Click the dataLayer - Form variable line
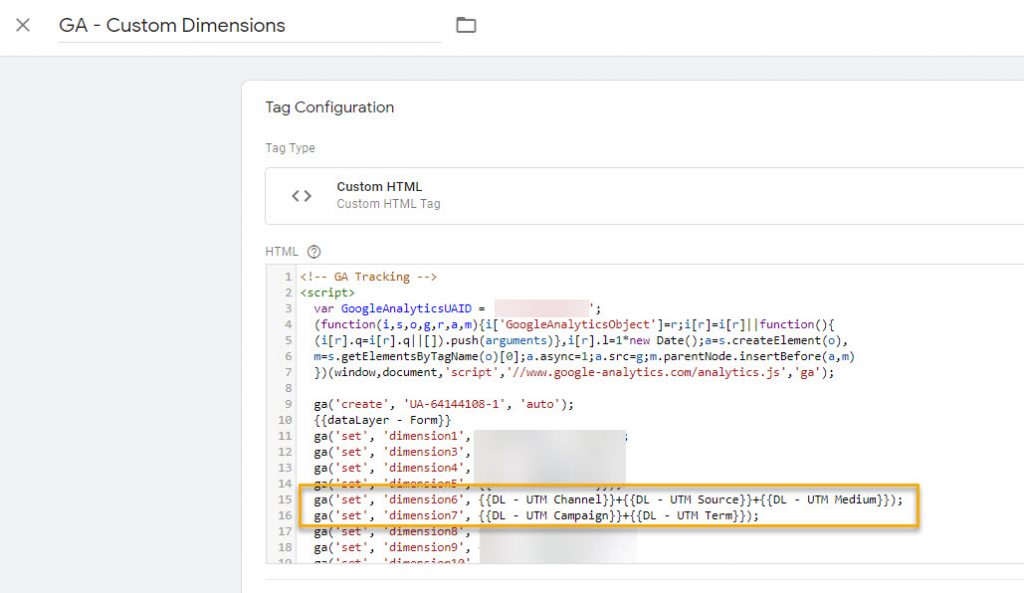The width and height of the screenshot is (1024, 593). point(382,420)
